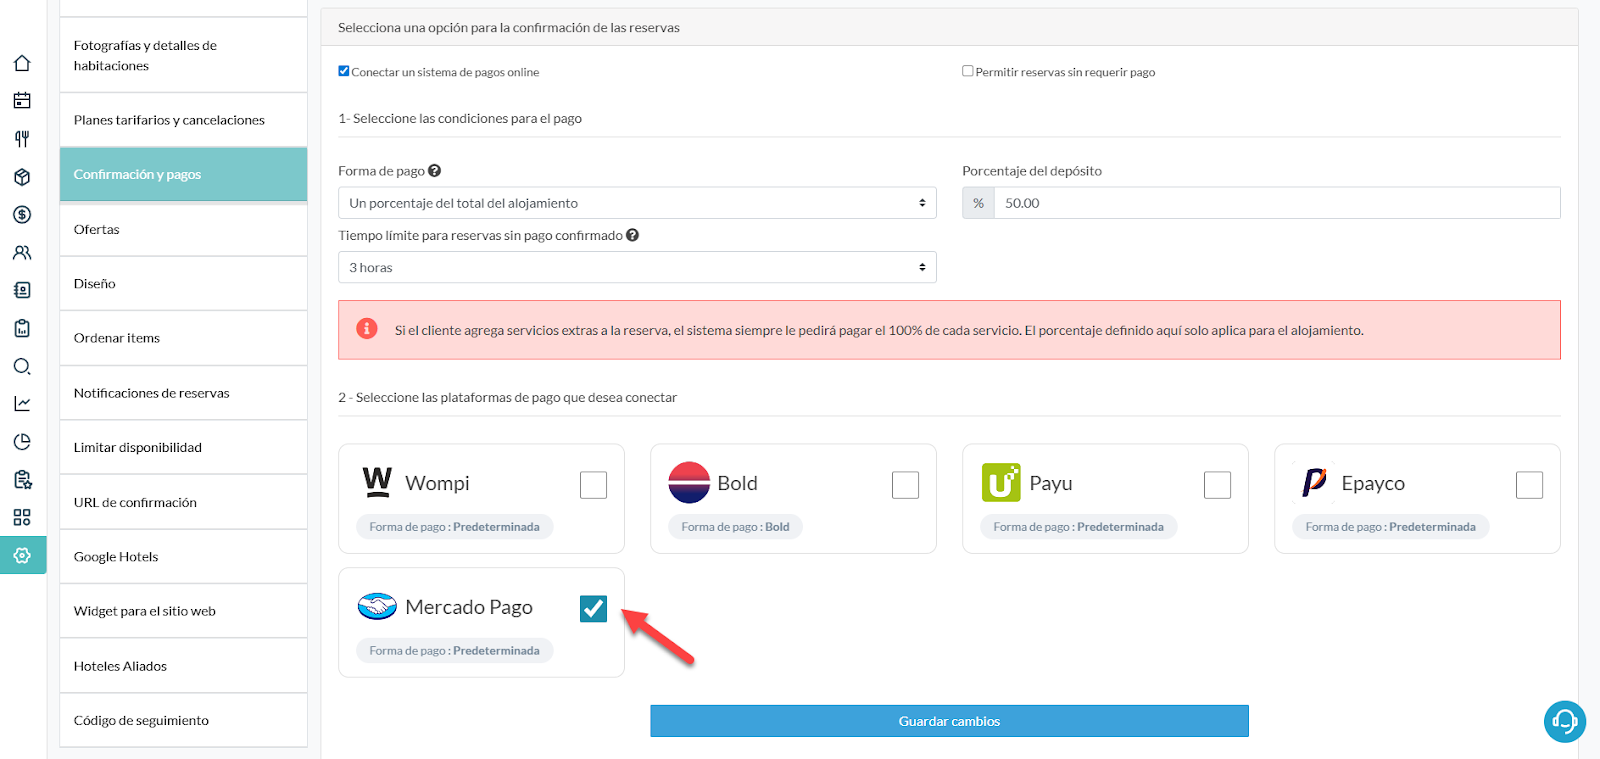Click the help icon beside Forma de pago
Screen dimensions: 1600x759
click(x=435, y=171)
